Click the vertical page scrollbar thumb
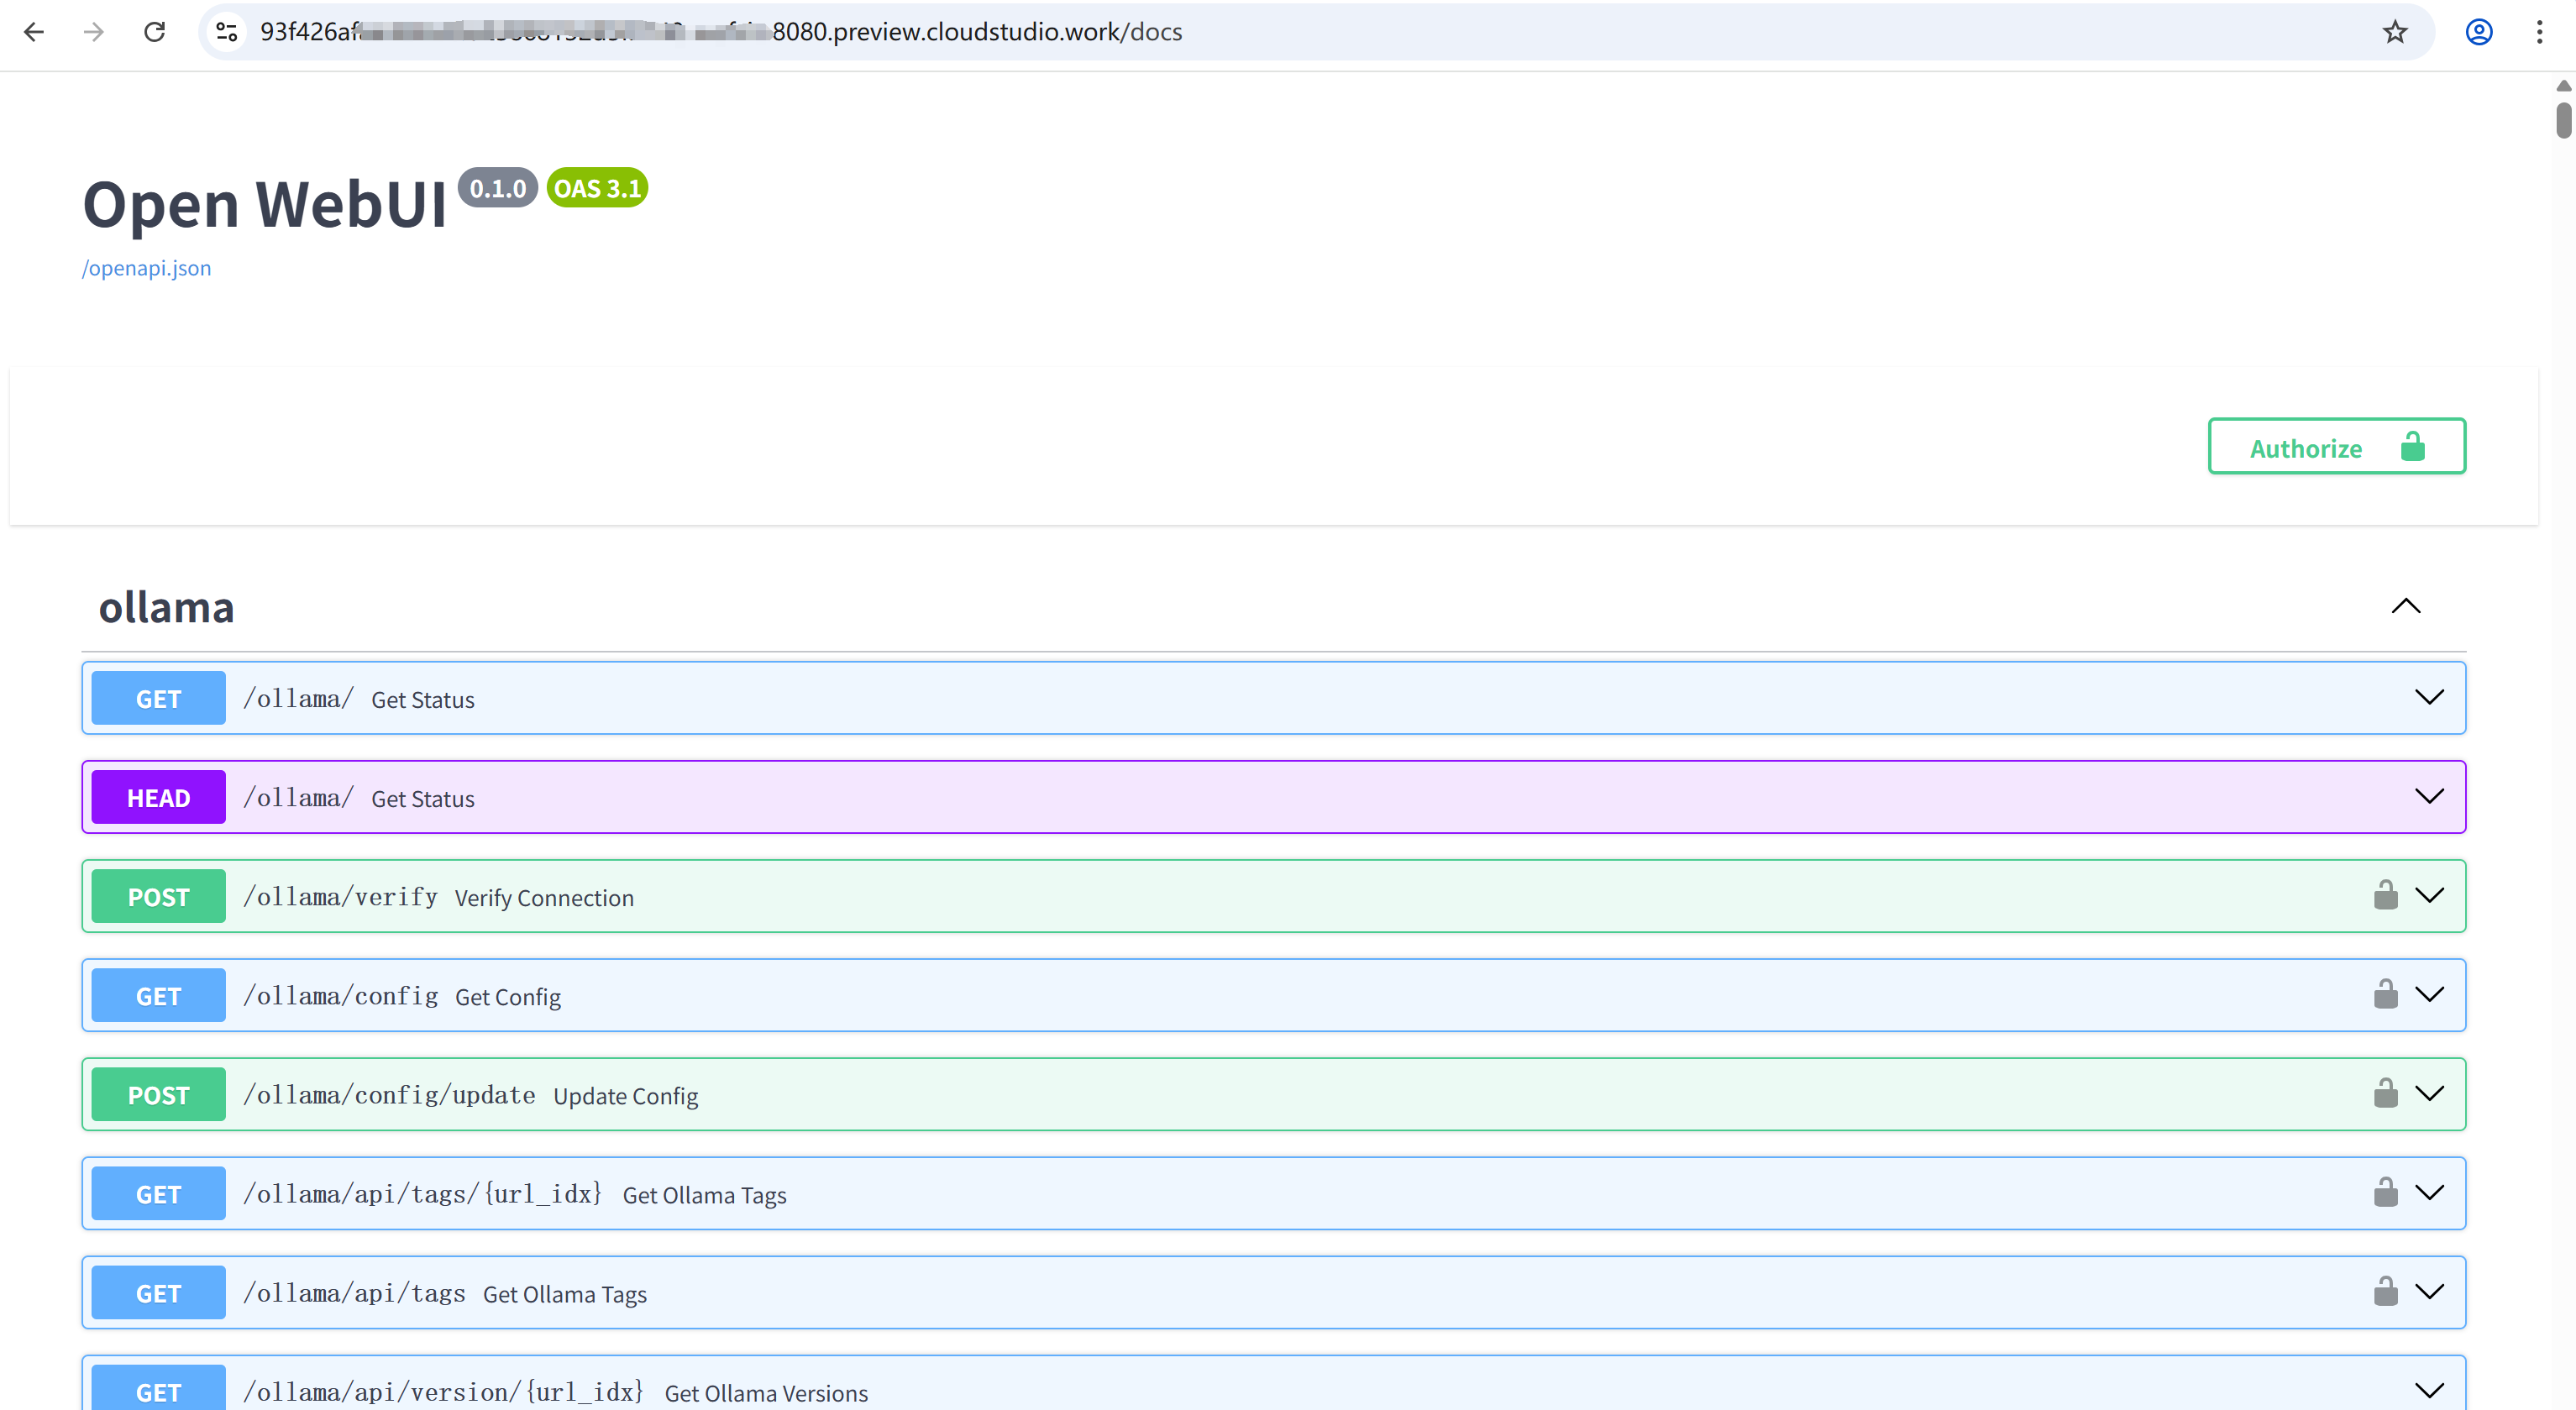This screenshot has width=2576, height=1410. pos(2563,120)
